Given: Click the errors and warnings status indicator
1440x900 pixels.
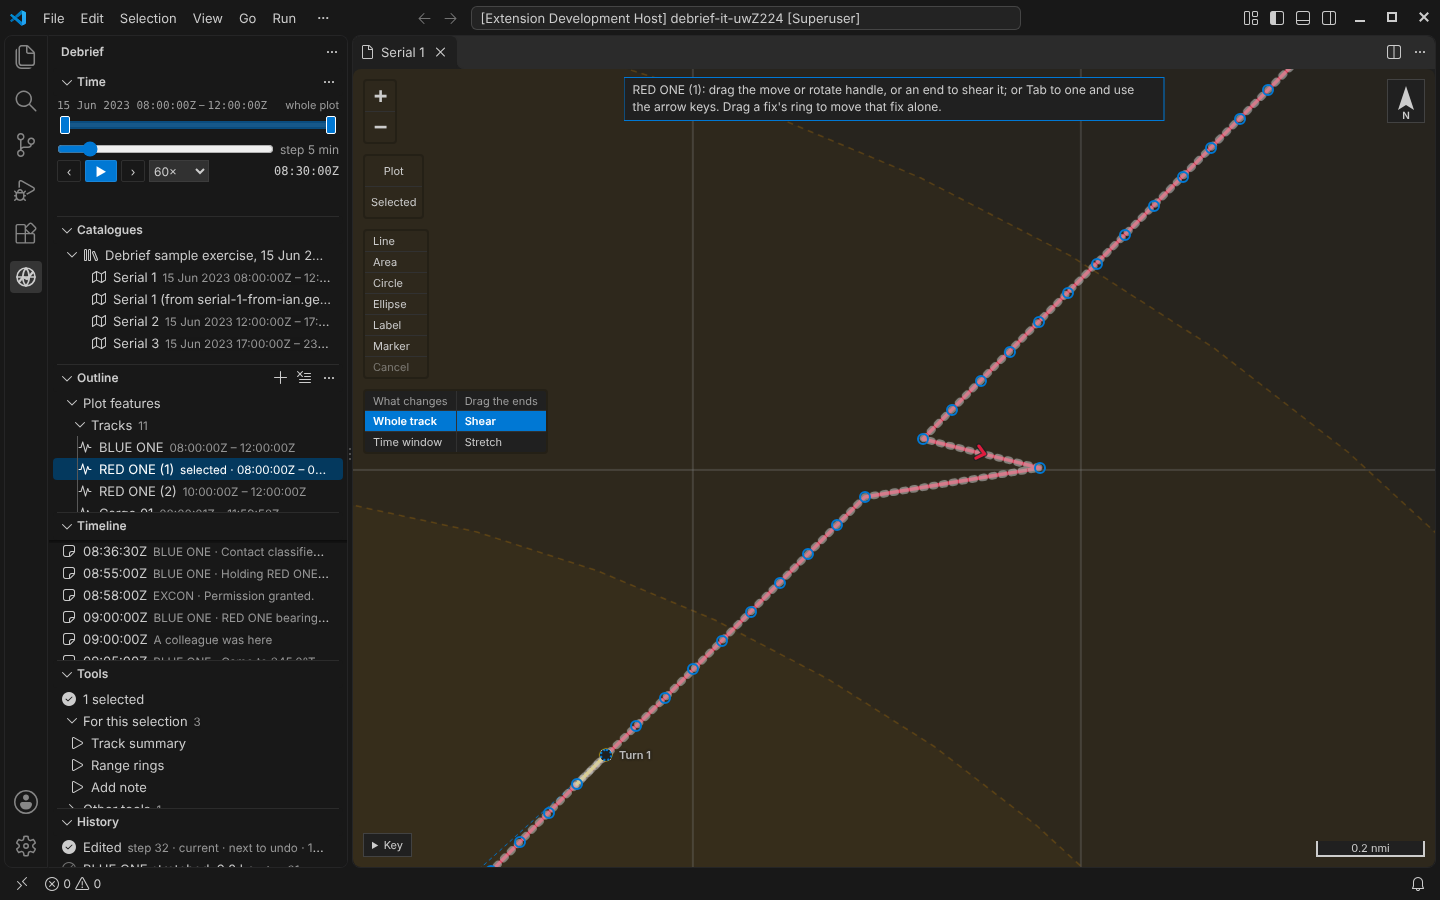Looking at the screenshot, I should coord(73,884).
